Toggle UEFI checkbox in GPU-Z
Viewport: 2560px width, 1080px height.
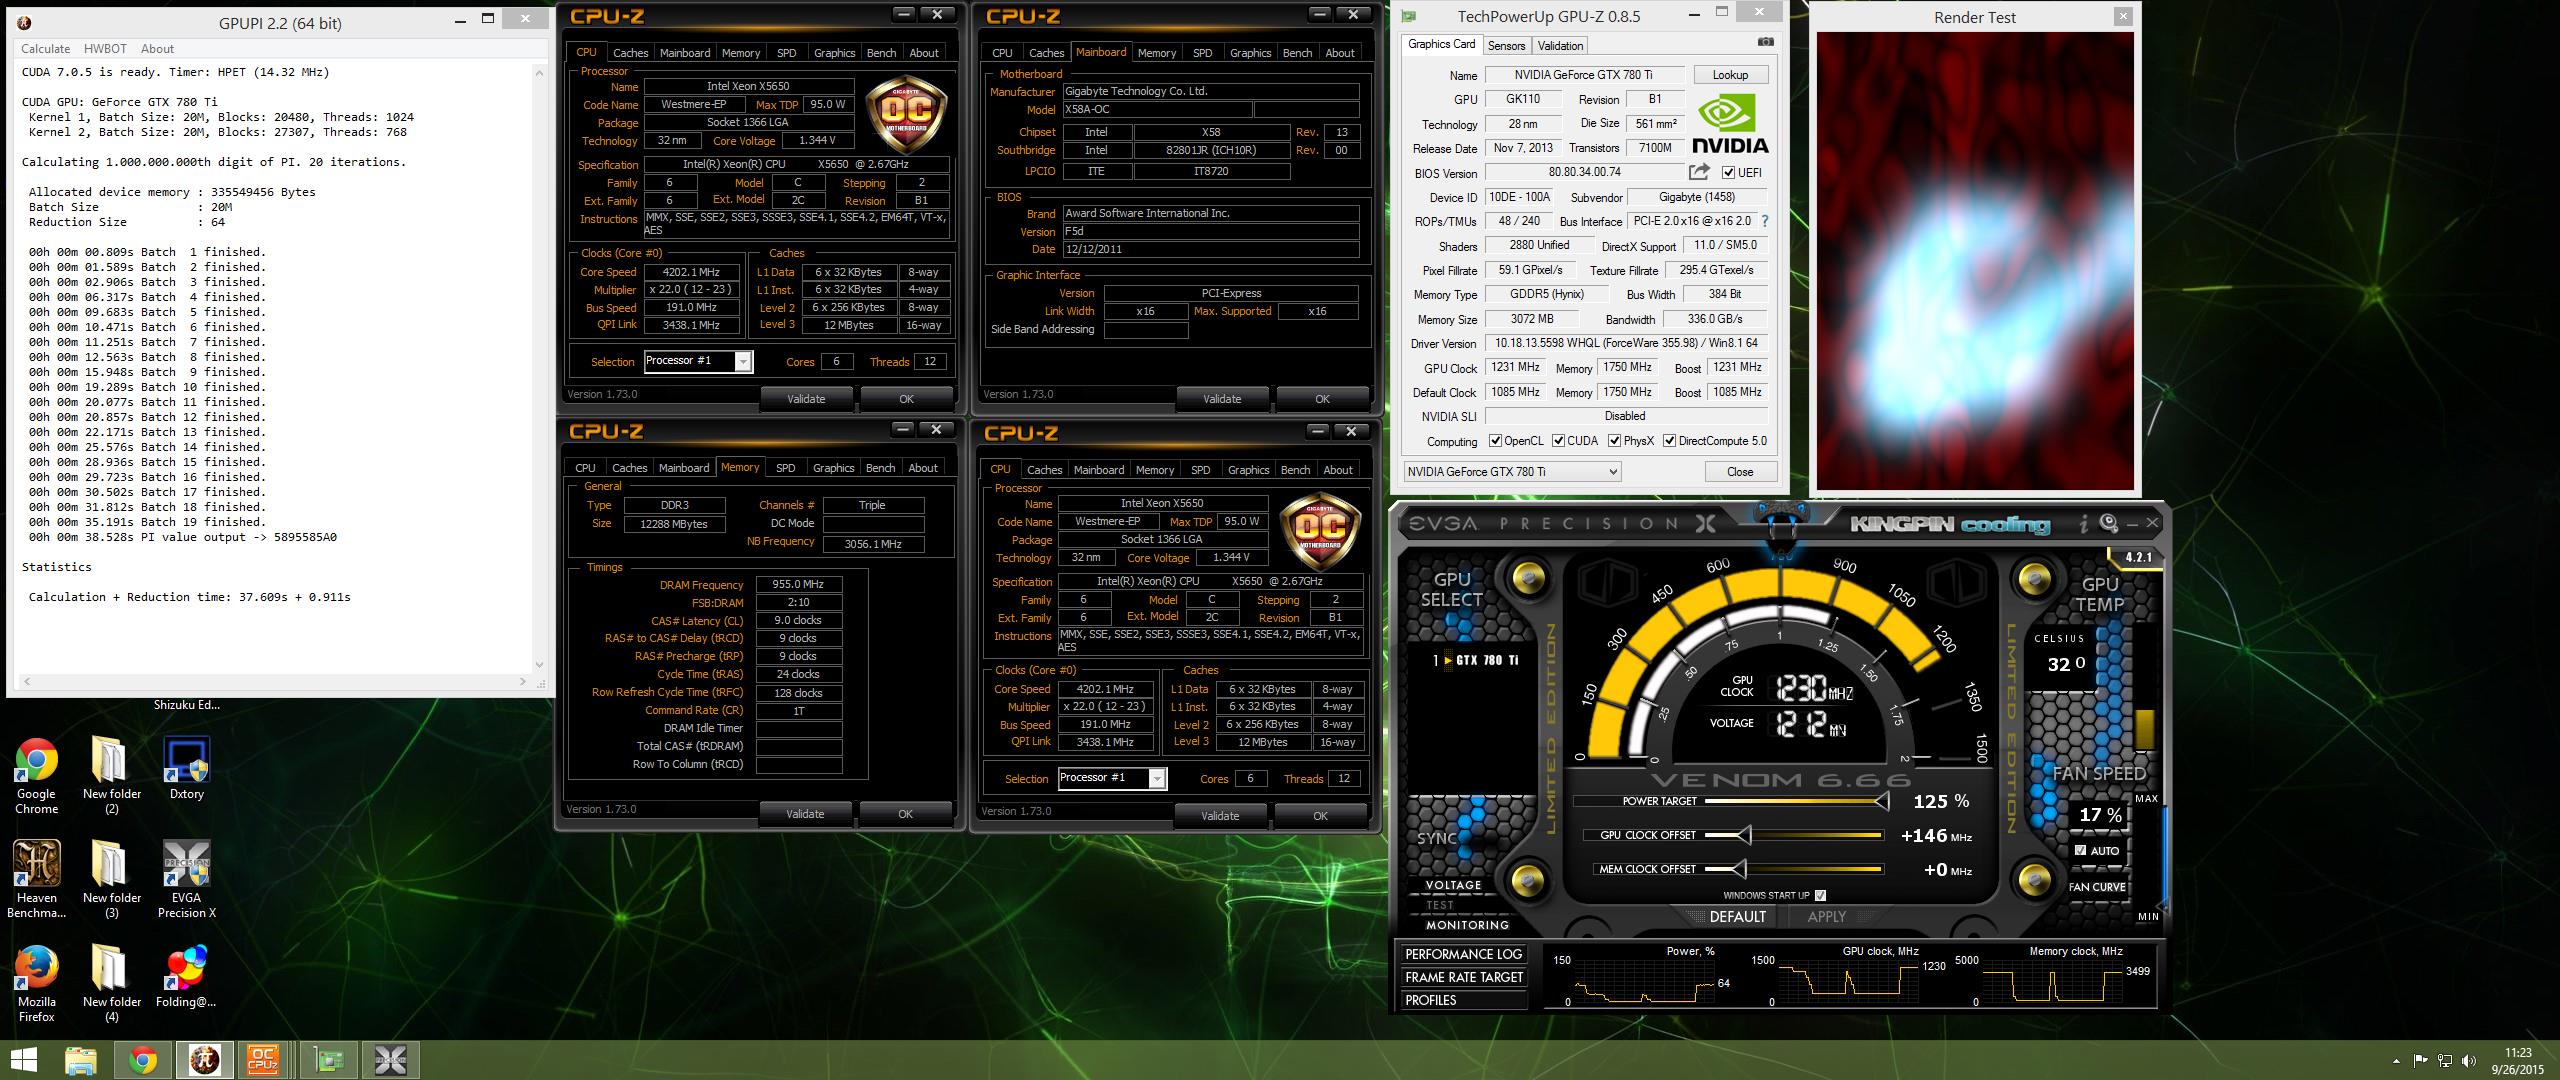point(1728,173)
